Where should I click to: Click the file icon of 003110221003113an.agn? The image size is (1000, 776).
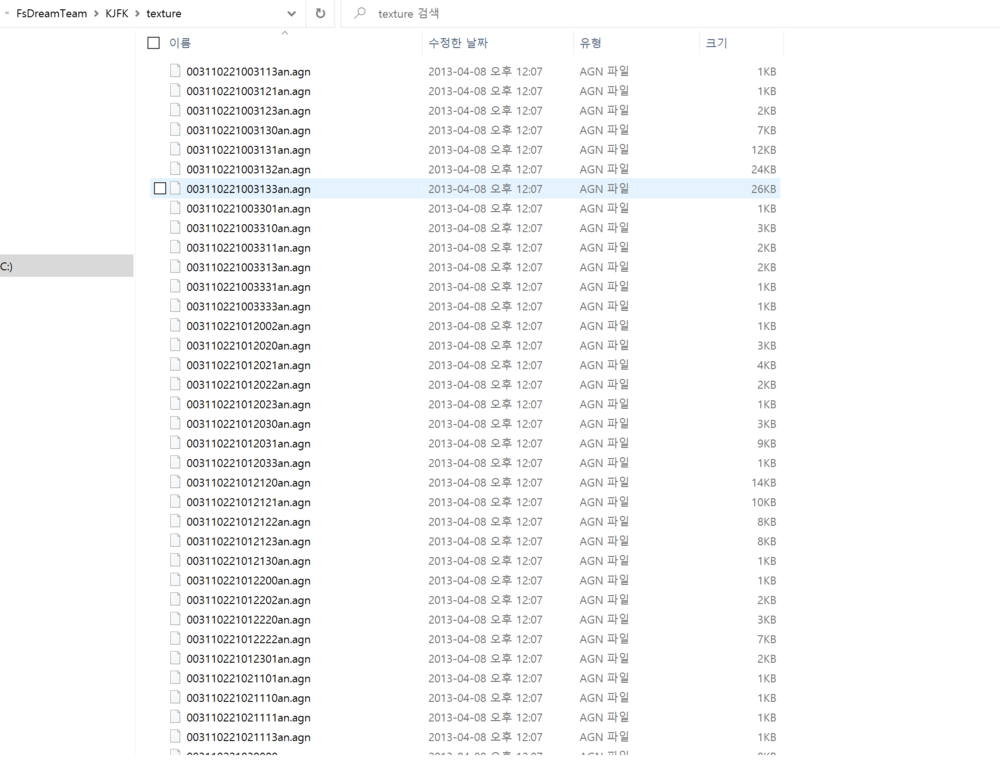pyautogui.click(x=175, y=71)
